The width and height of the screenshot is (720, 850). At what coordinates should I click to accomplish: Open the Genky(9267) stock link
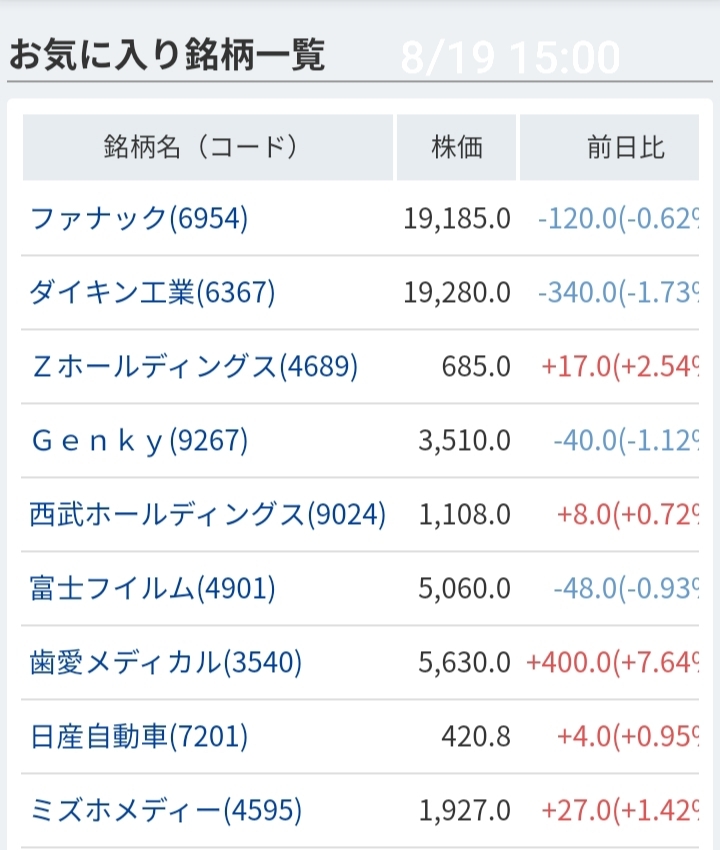[x=139, y=440]
